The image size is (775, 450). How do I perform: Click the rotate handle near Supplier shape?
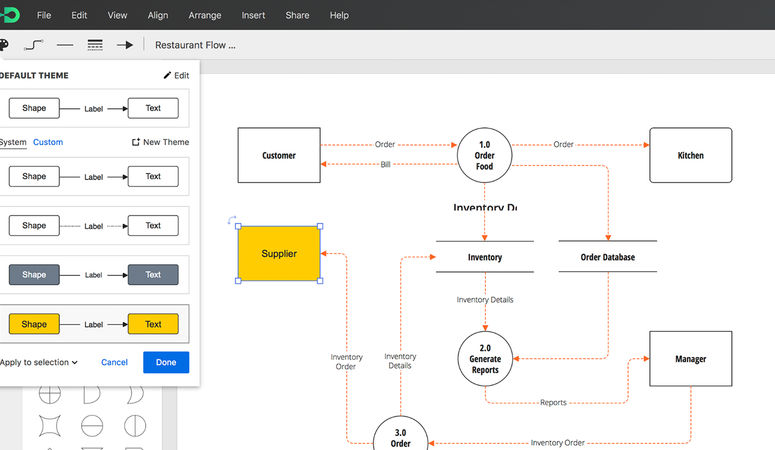pos(232,220)
